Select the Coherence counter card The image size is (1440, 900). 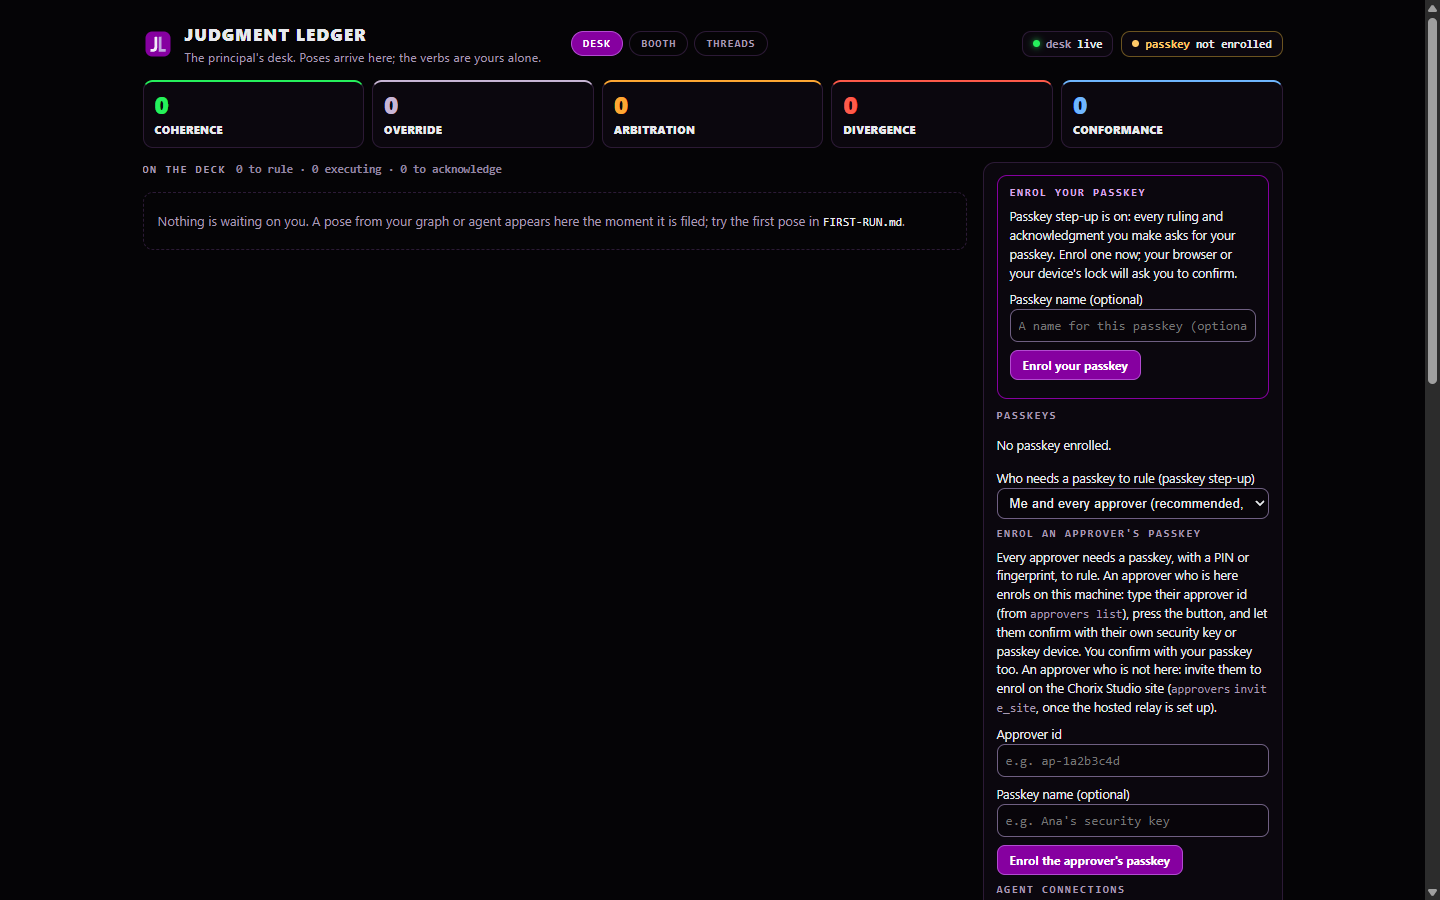(253, 114)
